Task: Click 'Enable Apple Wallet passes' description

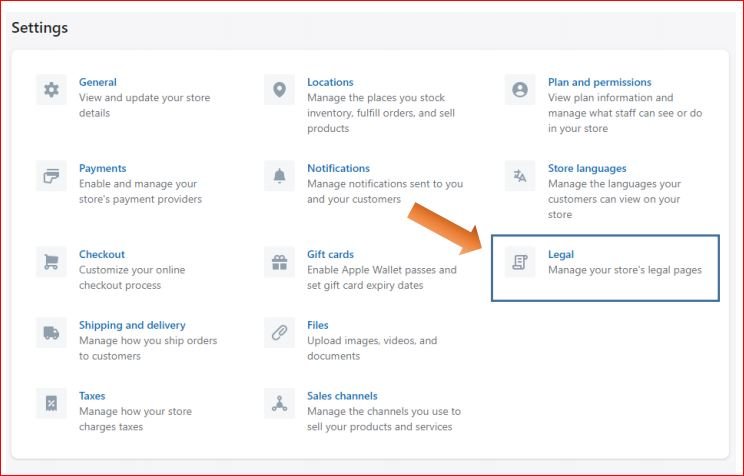Action: click(381, 277)
